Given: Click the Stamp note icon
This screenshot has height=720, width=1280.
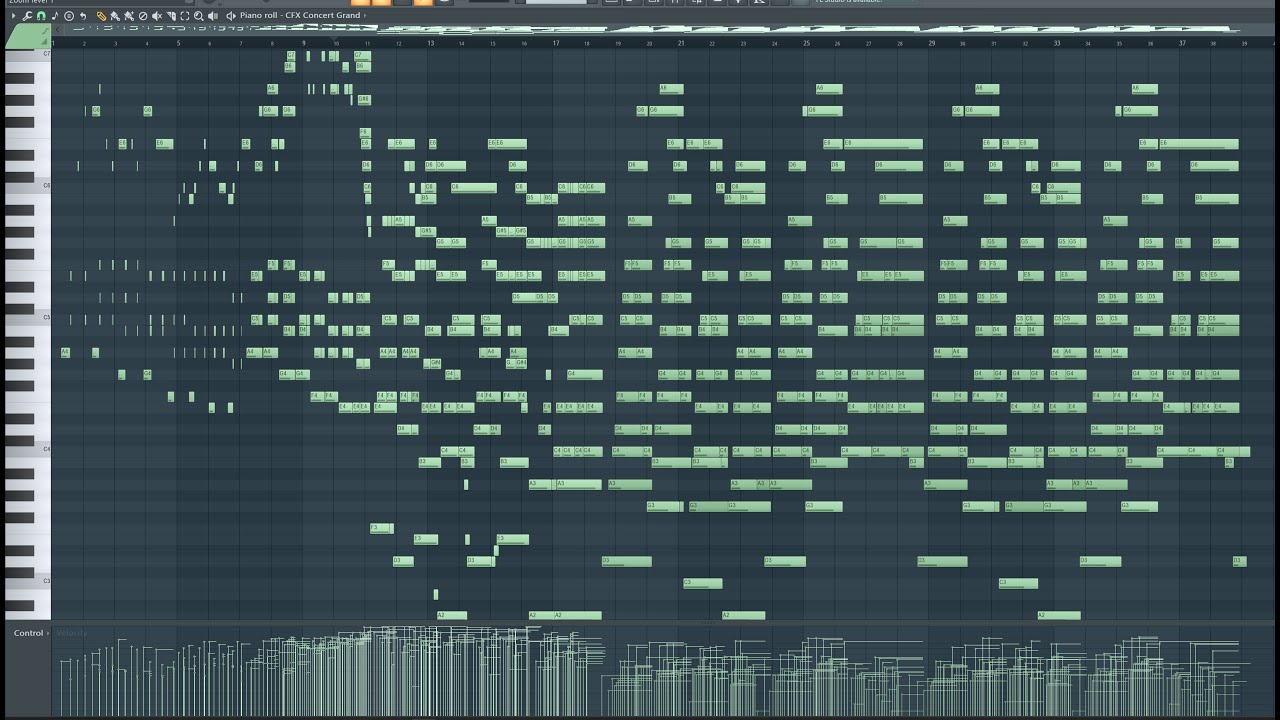Looking at the screenshot, I should click(x=54, y=16).
